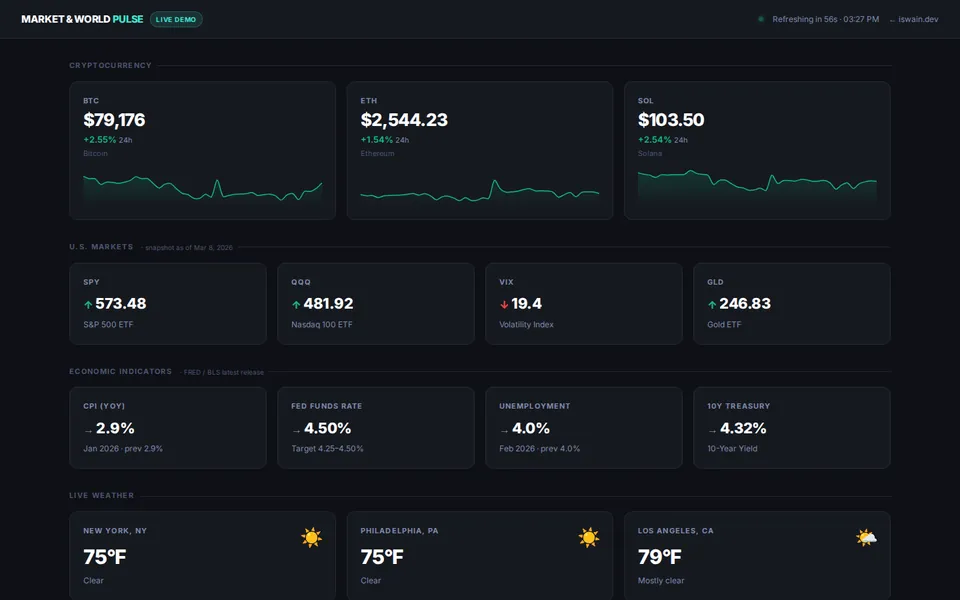Screen dimensions: 960x600
Task: Click the Fed Funds value 4.50%
Action: pyautogui.click(x=328, y=428)
